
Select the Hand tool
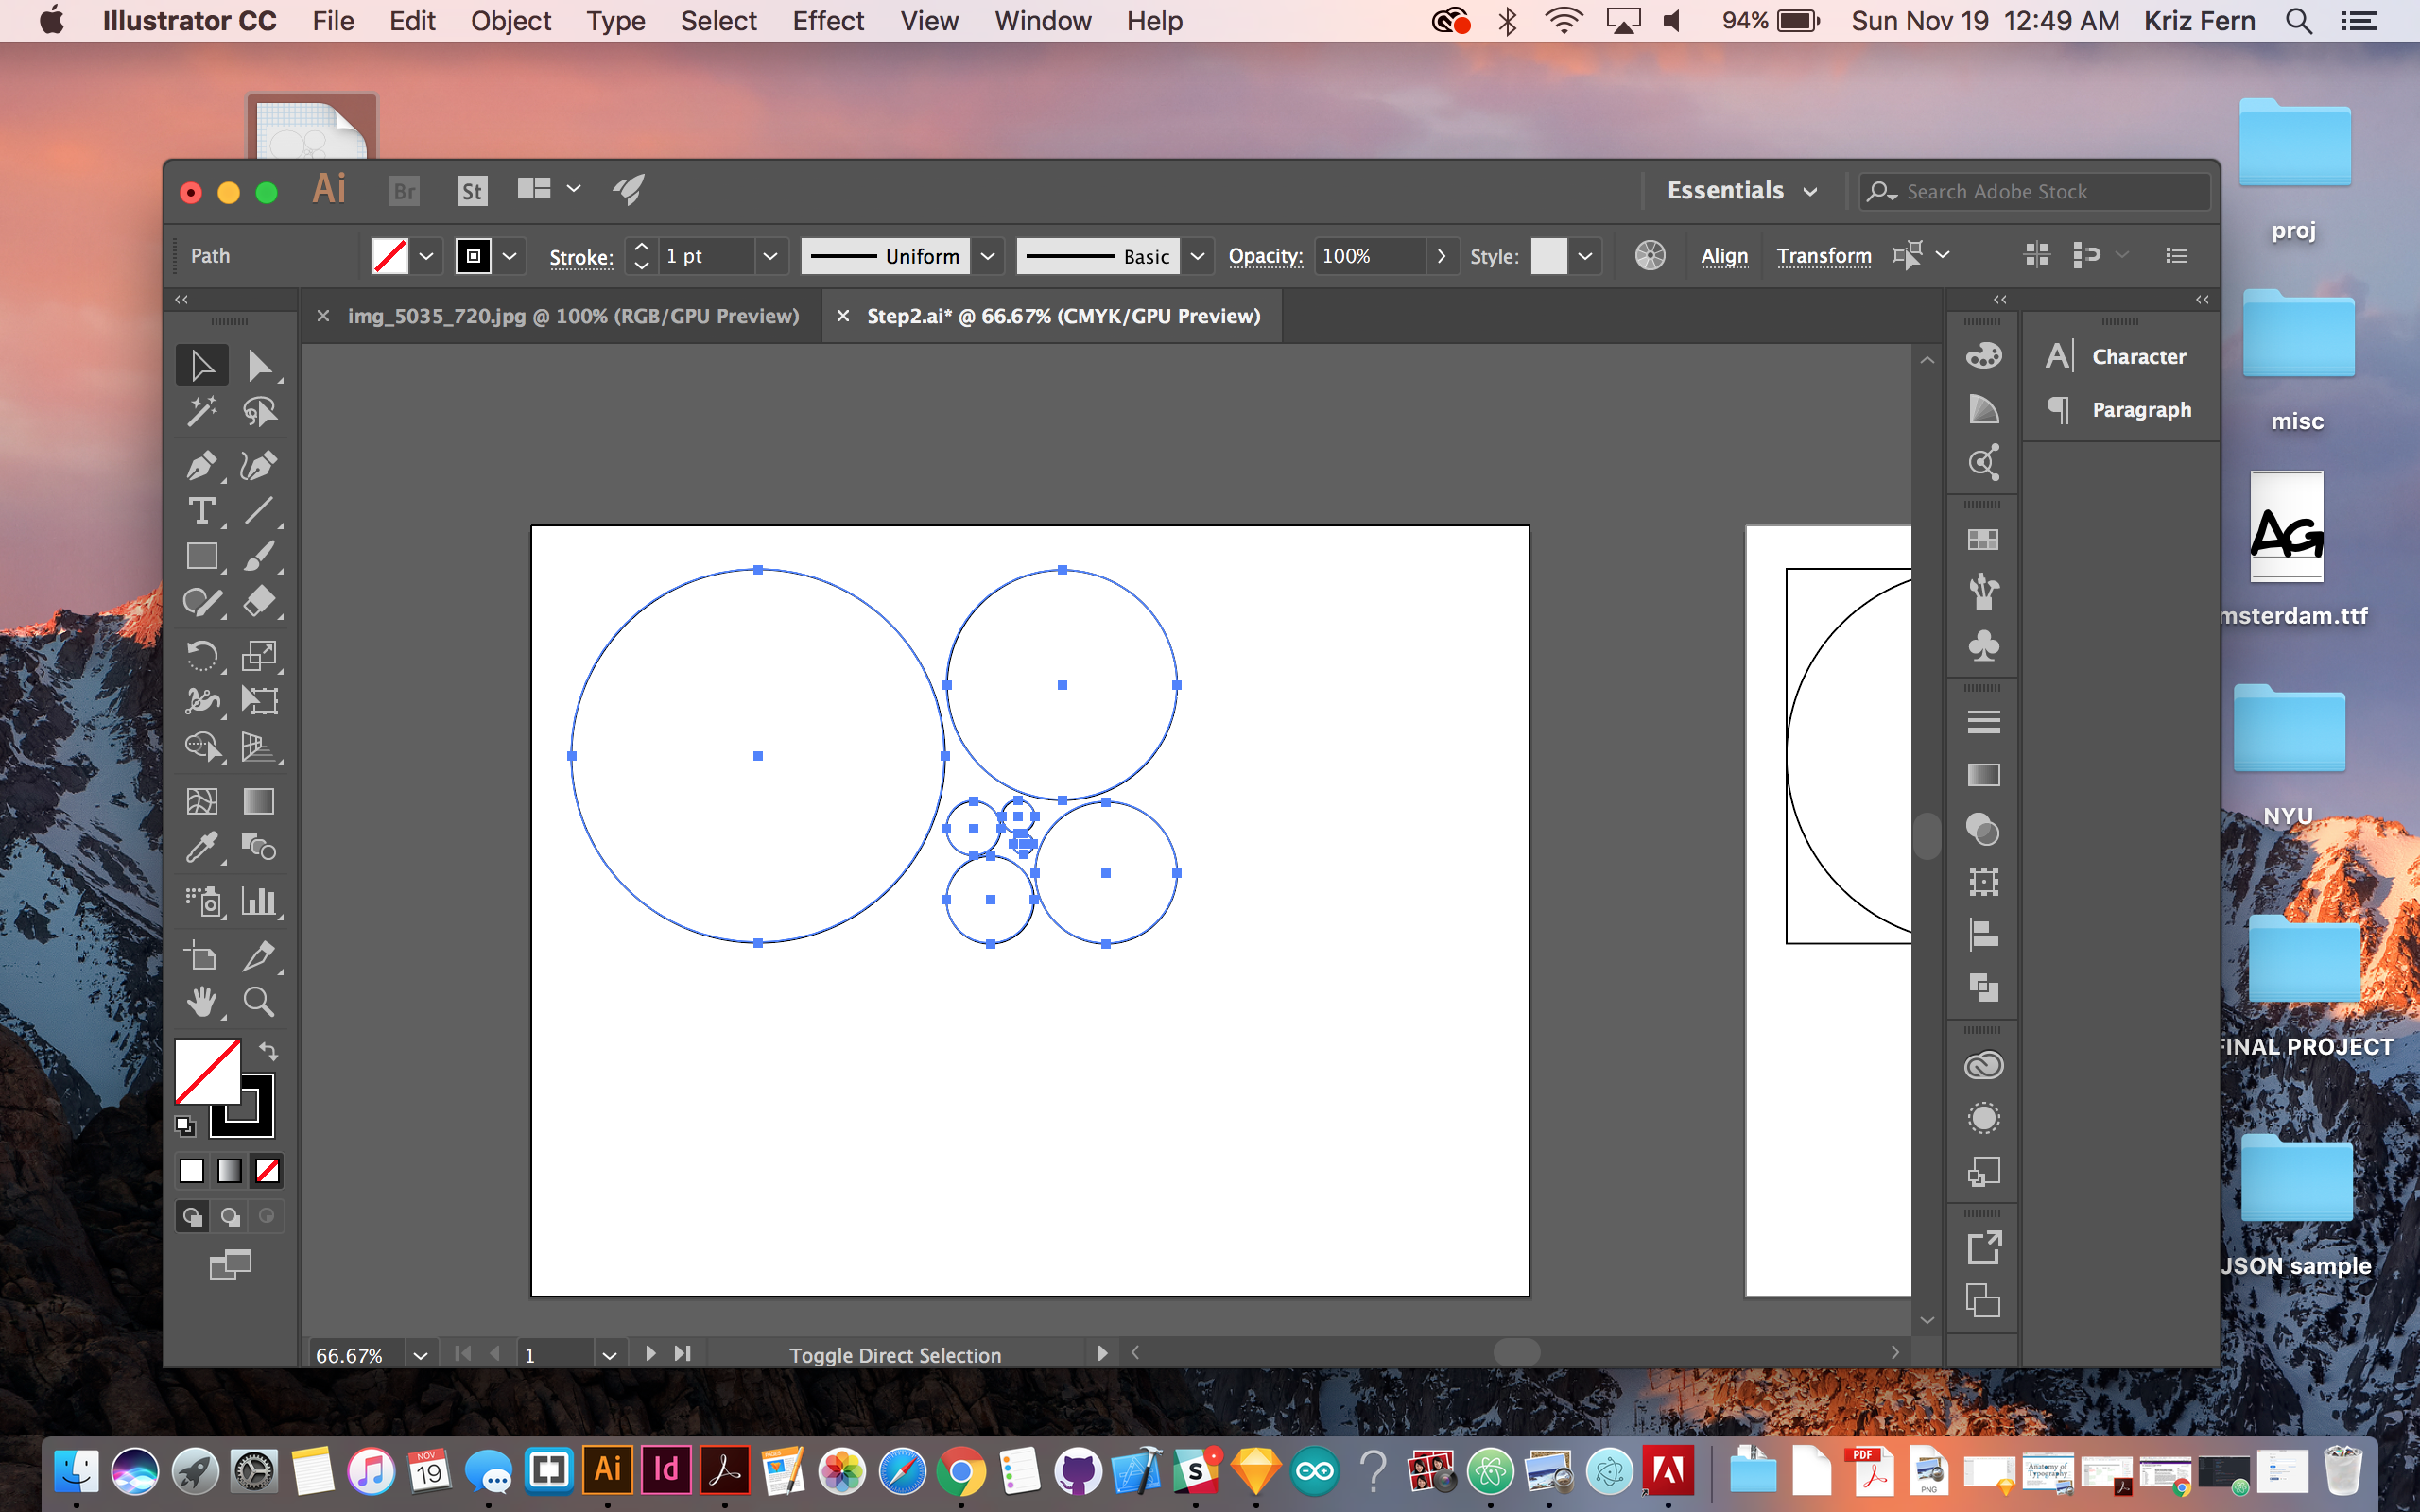201,1001
